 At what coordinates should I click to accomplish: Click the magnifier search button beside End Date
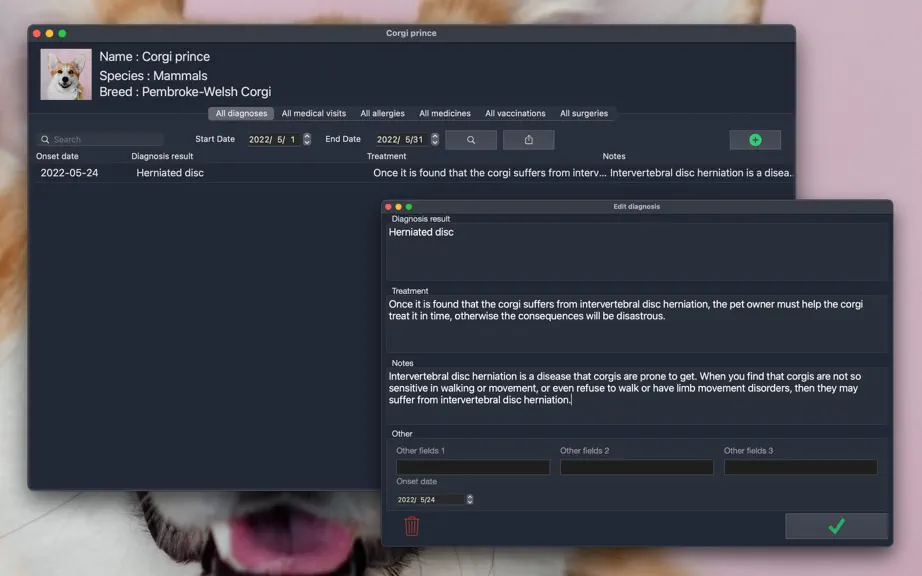(x=470, y=140)
